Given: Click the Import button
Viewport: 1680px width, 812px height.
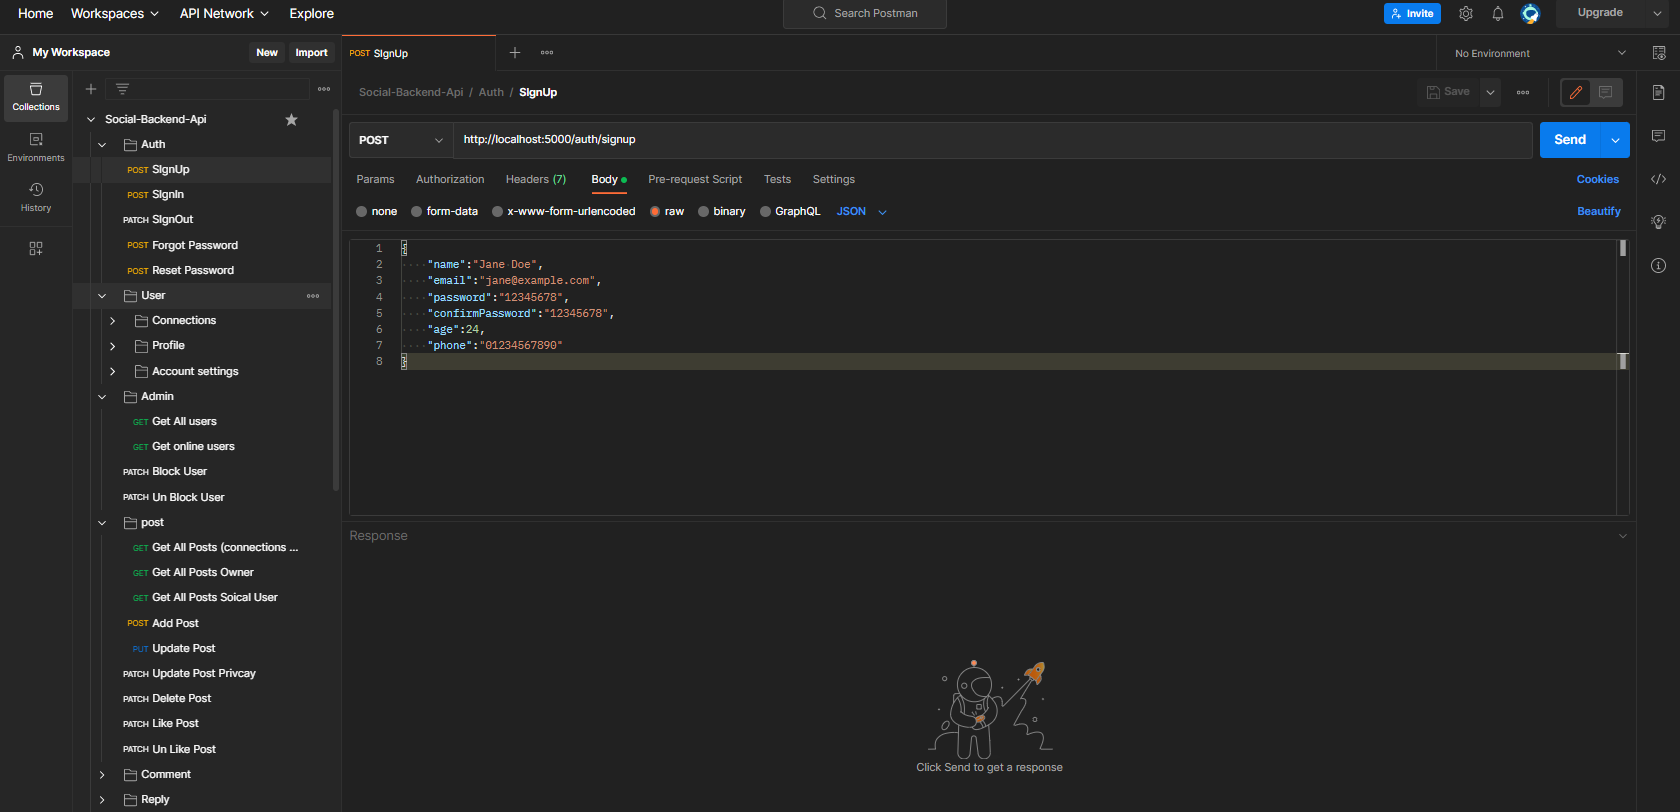Looking at the screenshot, I should pos(311,53).
